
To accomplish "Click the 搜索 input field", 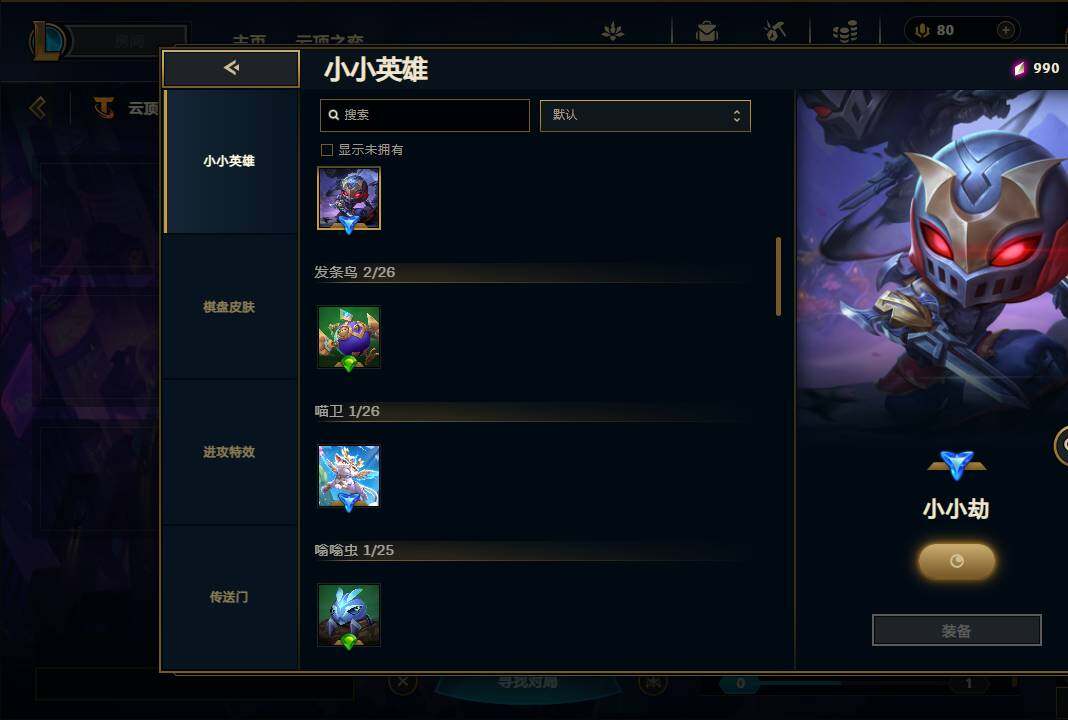I will [x=424, y=115].
